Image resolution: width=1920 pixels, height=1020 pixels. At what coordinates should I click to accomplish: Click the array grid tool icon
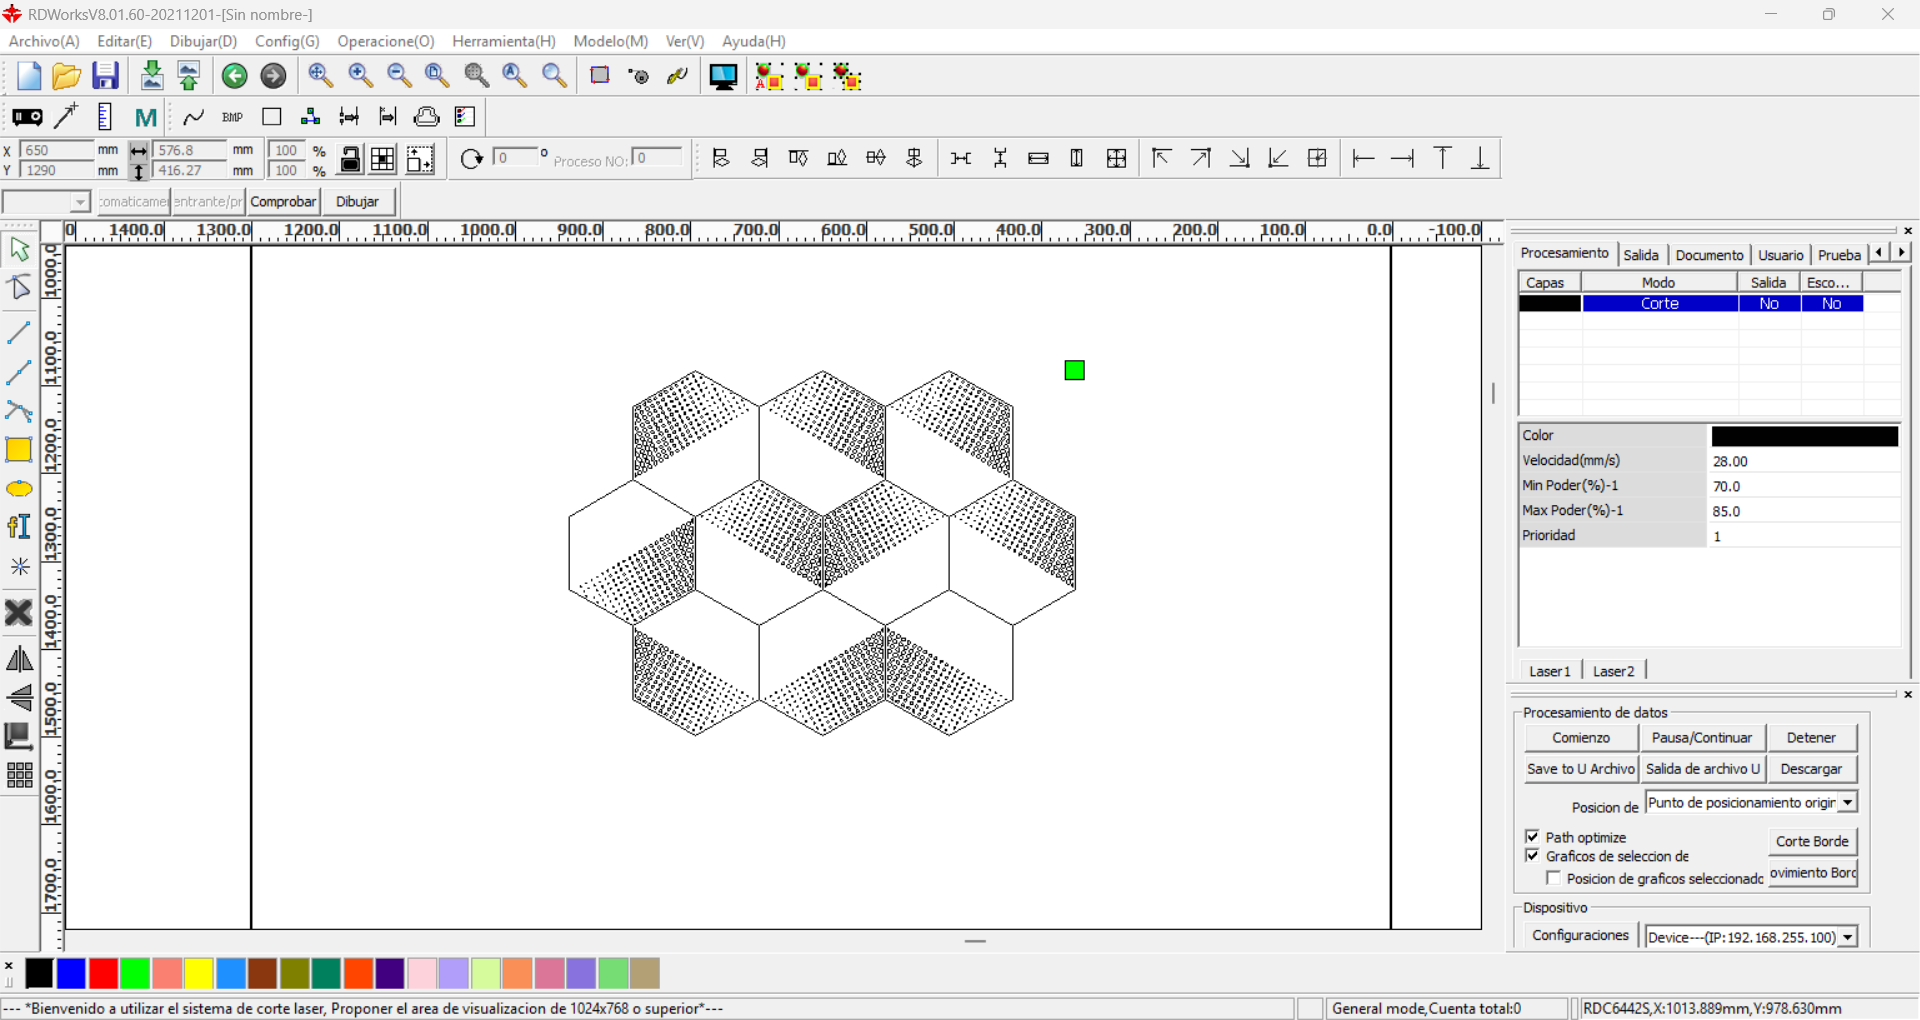19,775
